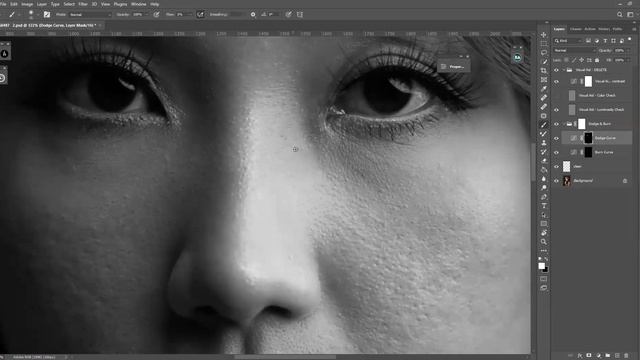Change screen mode icon
Screen dimensions: 640x360
544,288
